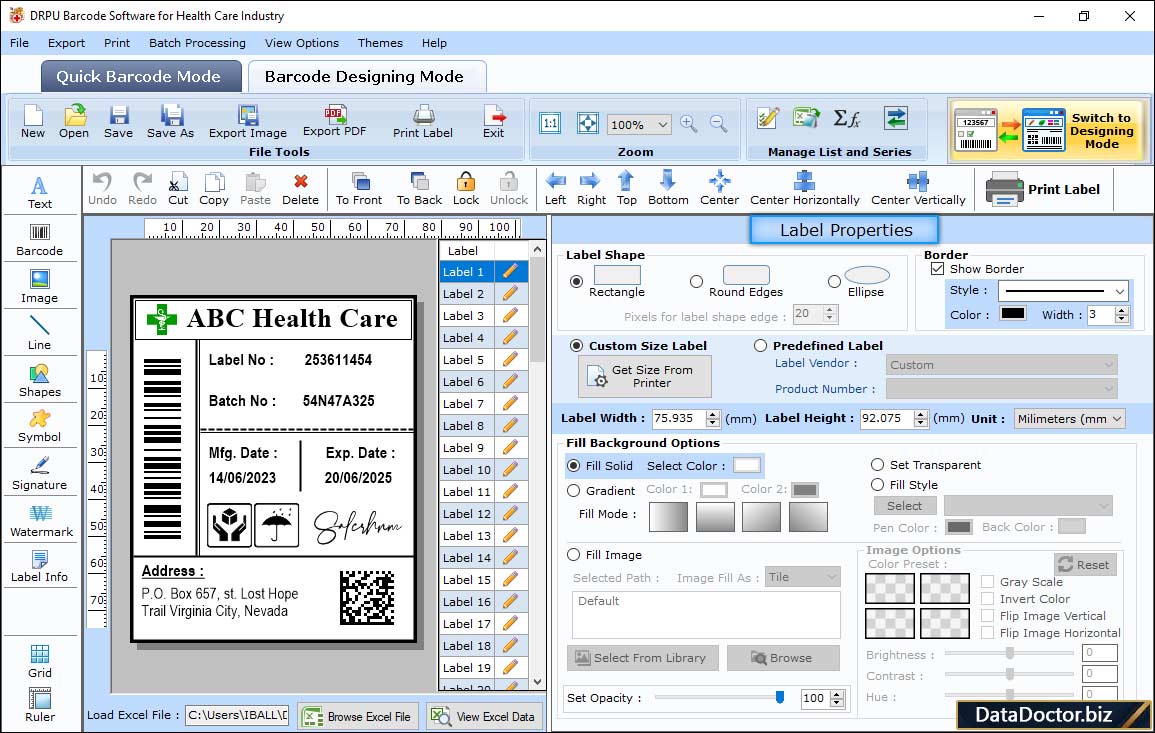This screenshot has height=733, width=1155.
Task: Open the Themes menu
Action: pos(380,43)
